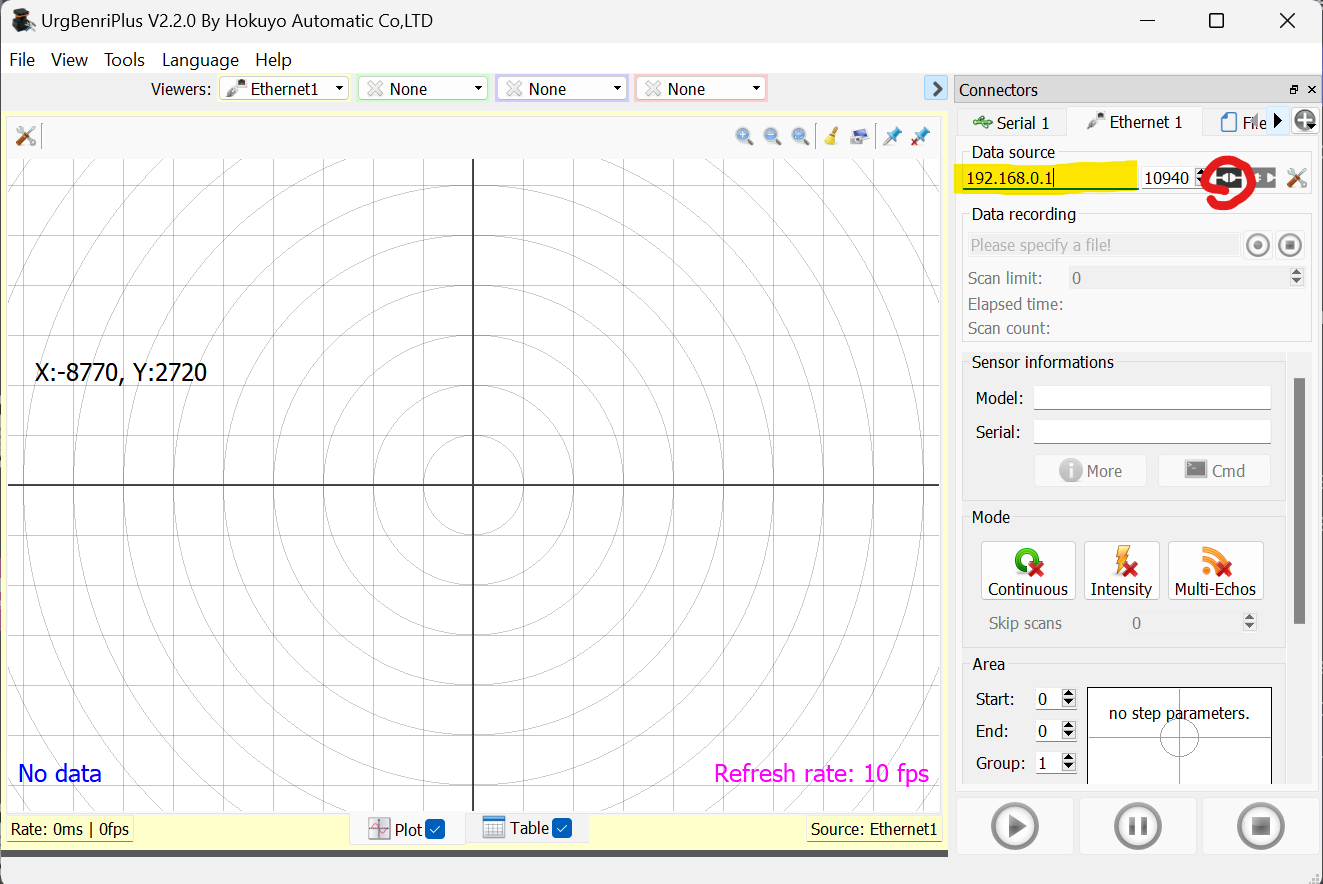This screenshot has height=884, width=1323.
Task: Click the broom clear-view icon
Action: coord(830,137)
